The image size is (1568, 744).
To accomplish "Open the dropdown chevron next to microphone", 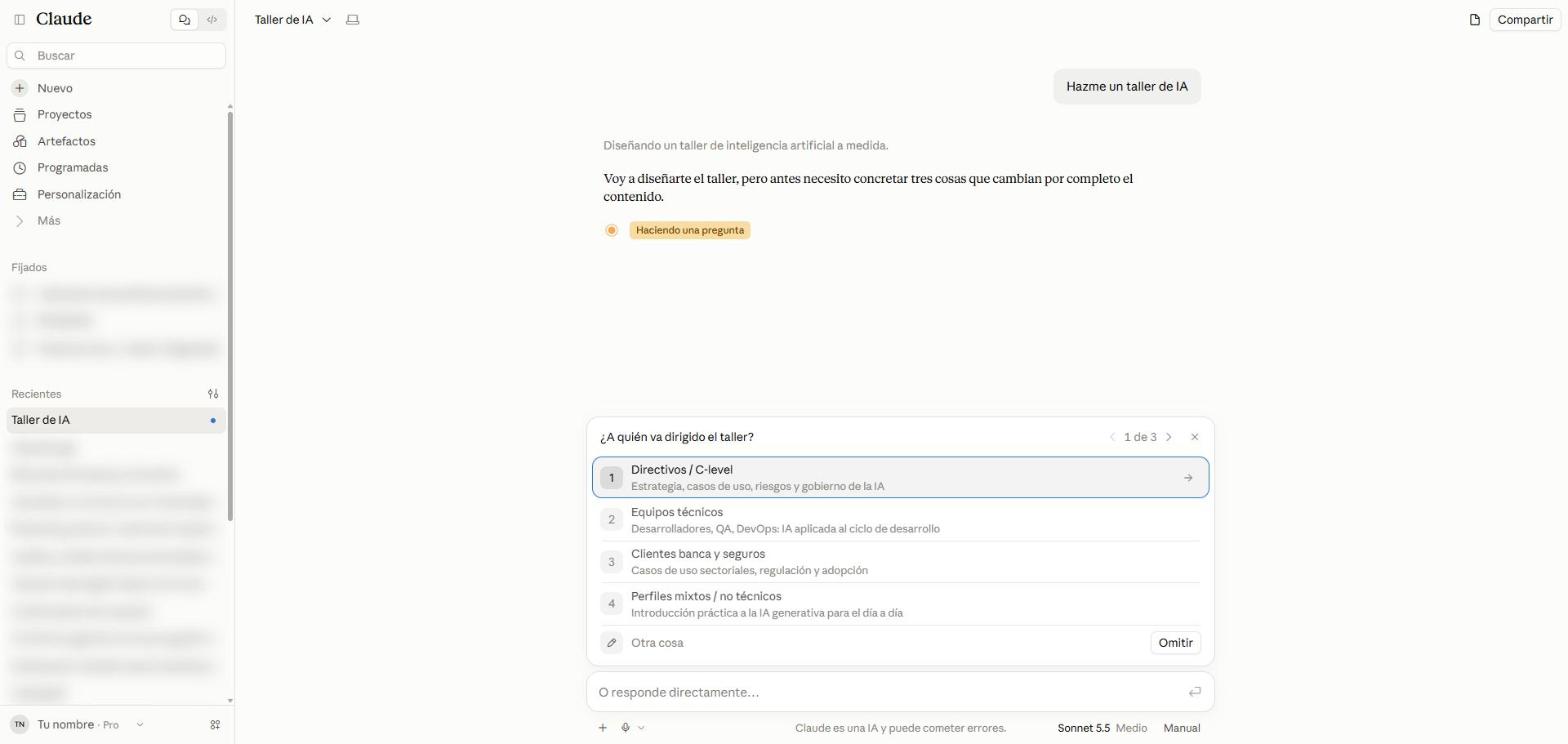I will pos(641,728).
